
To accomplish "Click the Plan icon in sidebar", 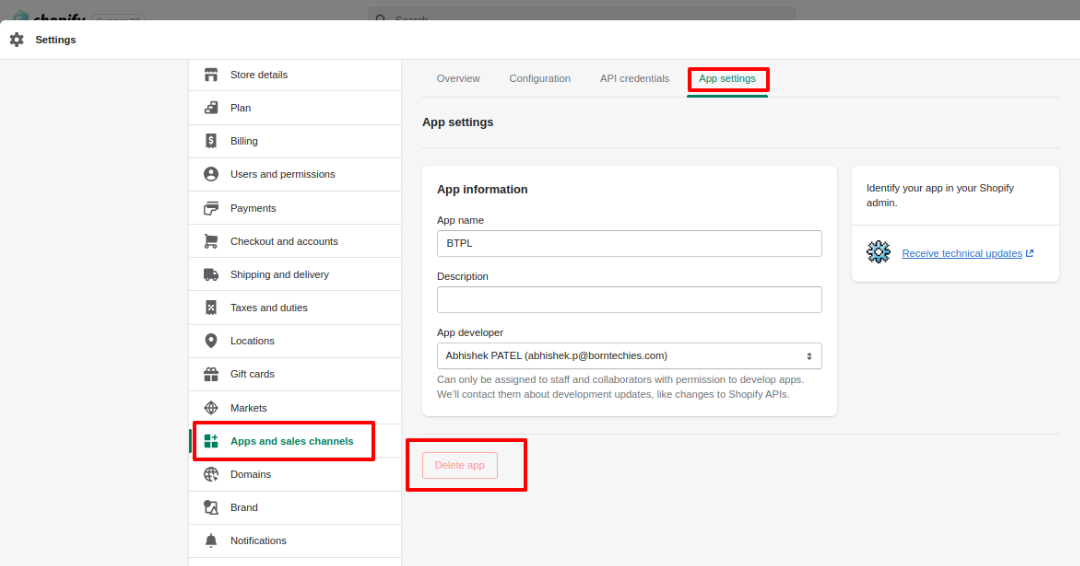I will [x=211, y=107].
